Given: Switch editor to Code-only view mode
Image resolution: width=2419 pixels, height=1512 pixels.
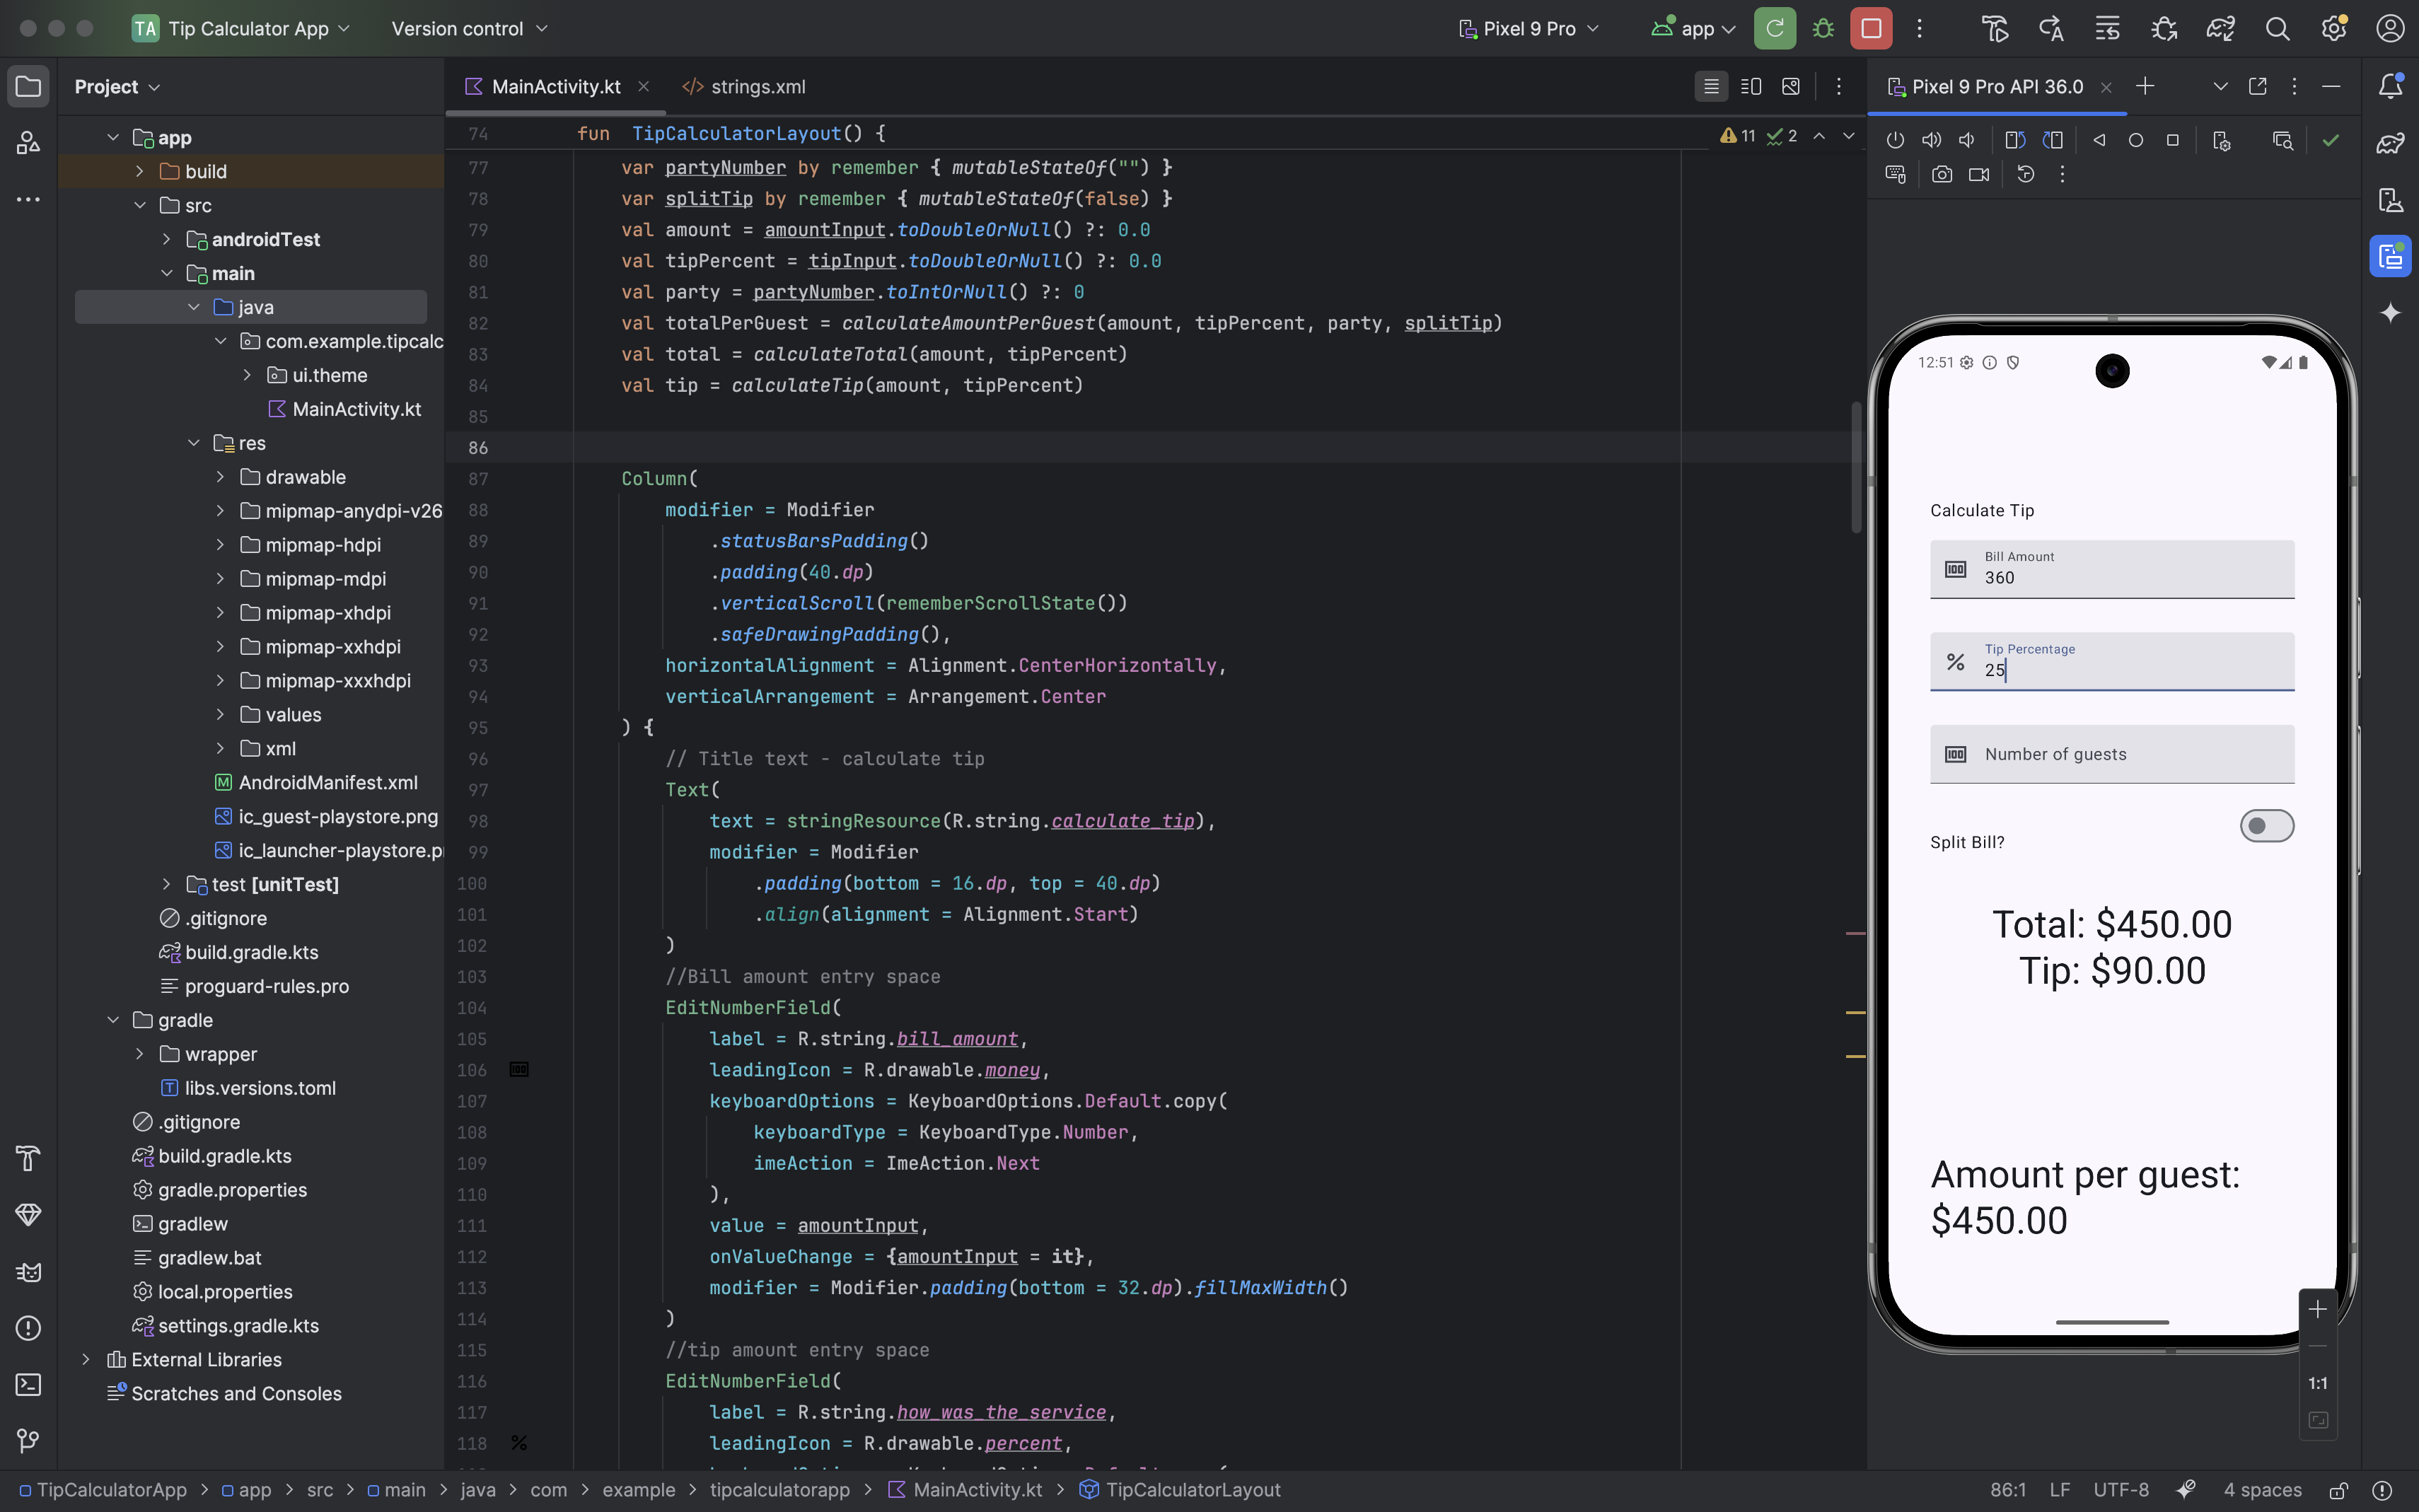Looking at the screenshot, I should [x=1711, y=87].
